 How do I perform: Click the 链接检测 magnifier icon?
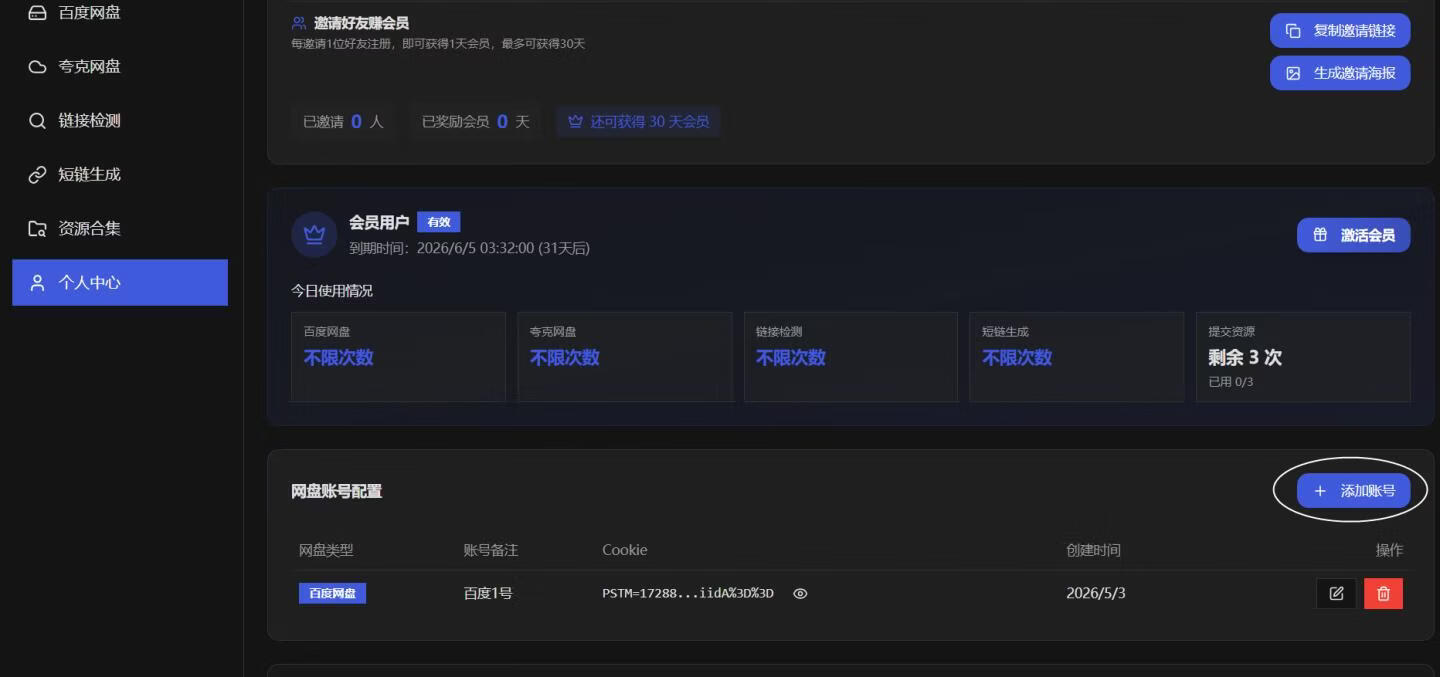pyautogui.click(x=37, y=121)
